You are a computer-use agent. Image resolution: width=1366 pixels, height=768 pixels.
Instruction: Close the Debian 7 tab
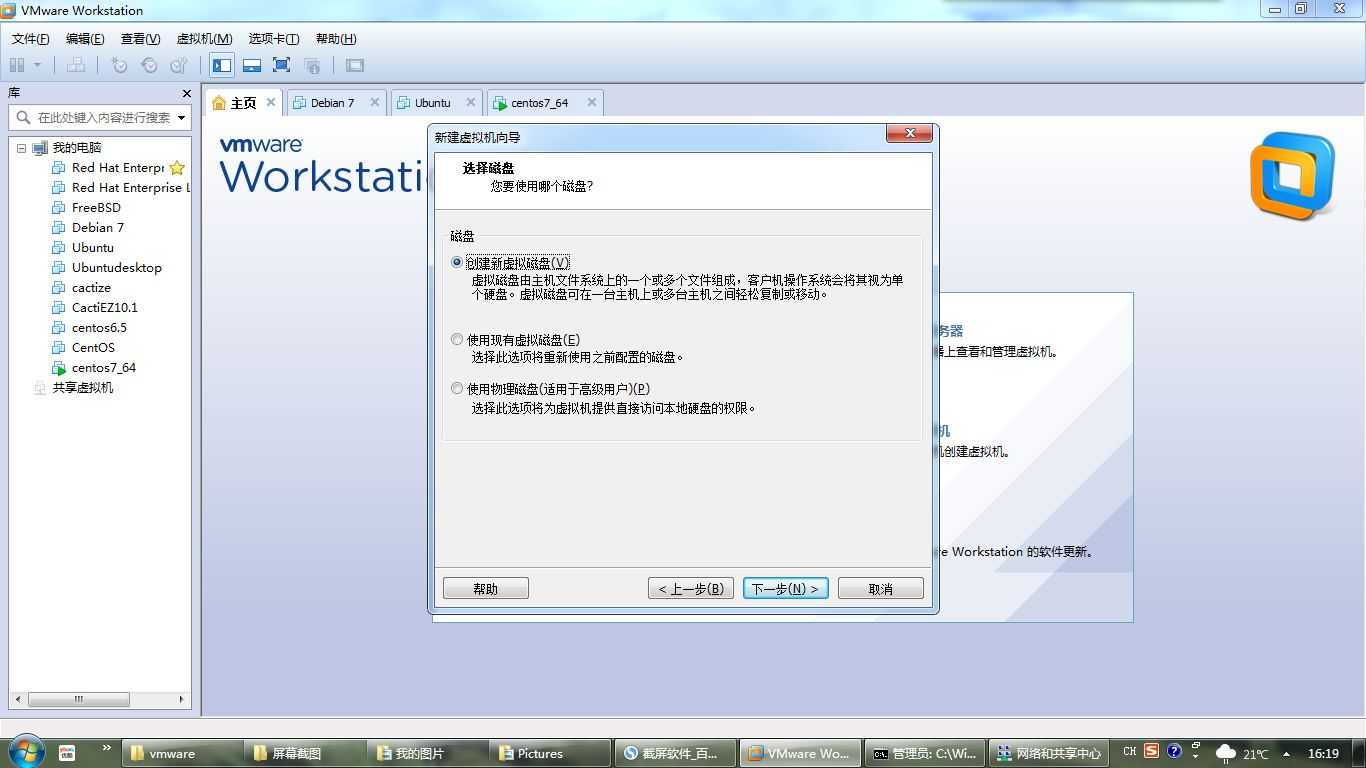tap(375, 102)
